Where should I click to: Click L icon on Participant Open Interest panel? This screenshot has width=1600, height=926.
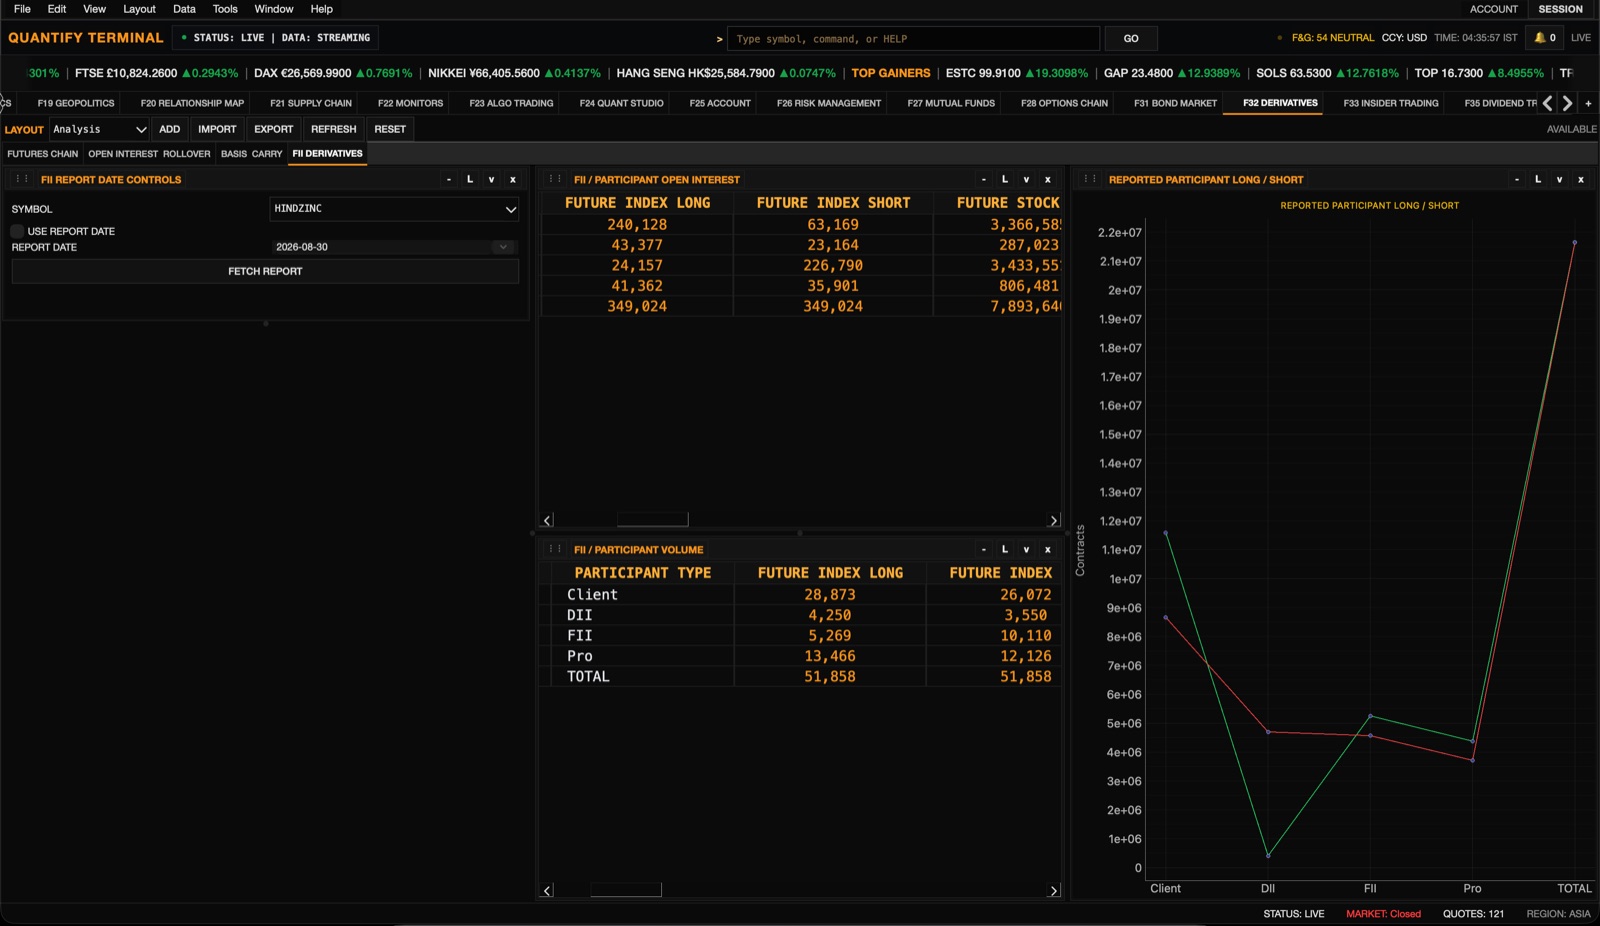click(x=1005, y=180)
